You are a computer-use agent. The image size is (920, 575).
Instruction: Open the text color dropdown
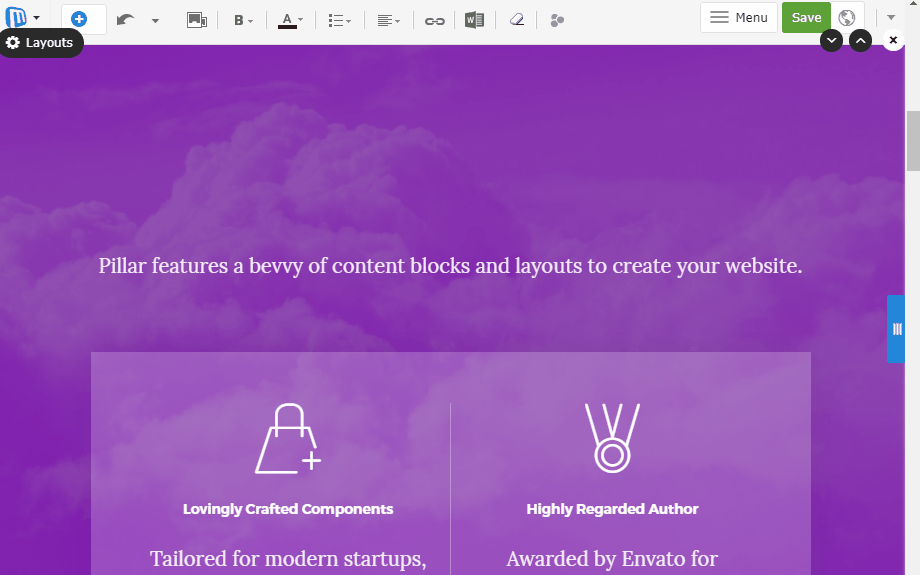(x=290, y=21)
